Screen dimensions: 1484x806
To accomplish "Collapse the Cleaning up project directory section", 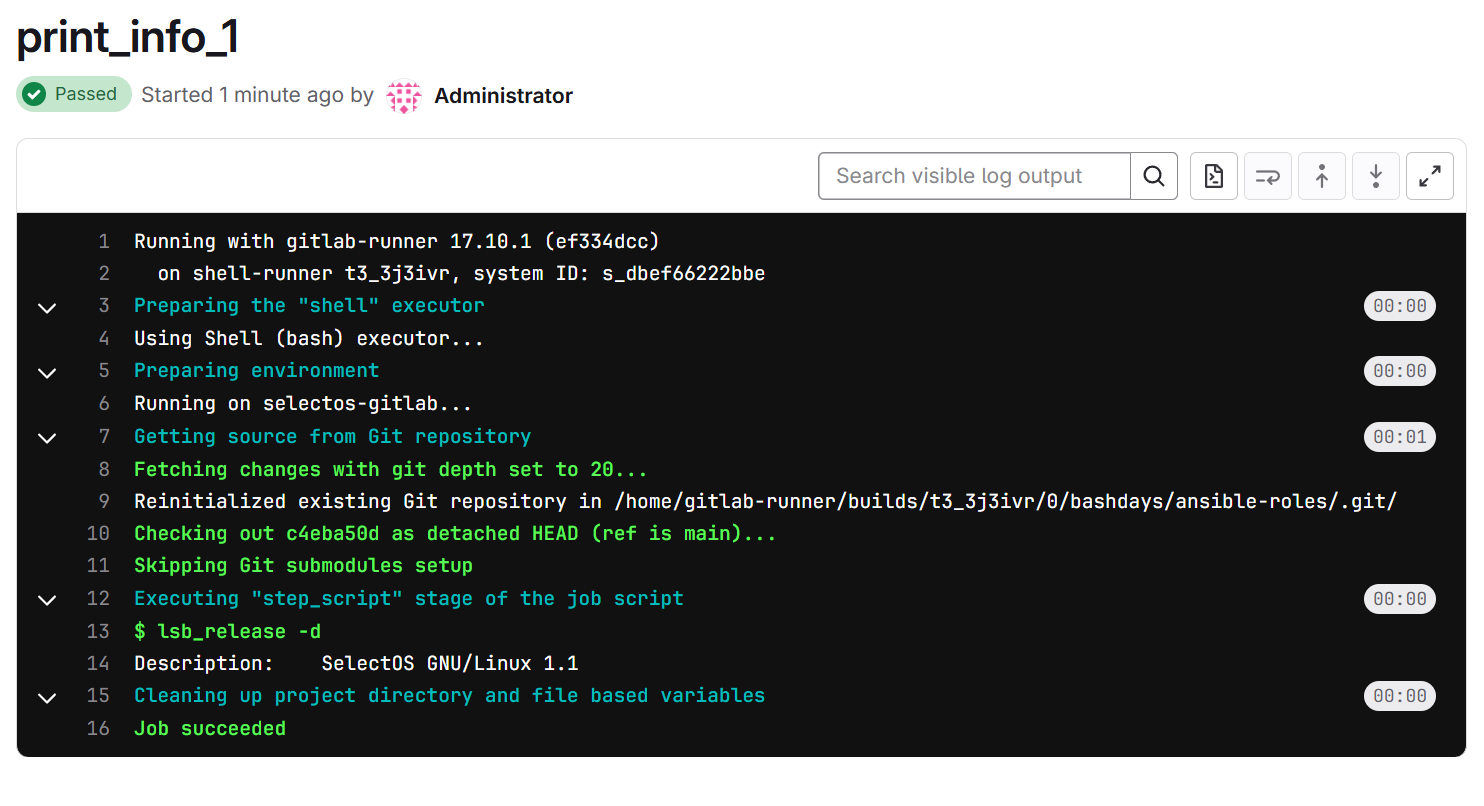I will pyautogui.click(x=47, y=697).
